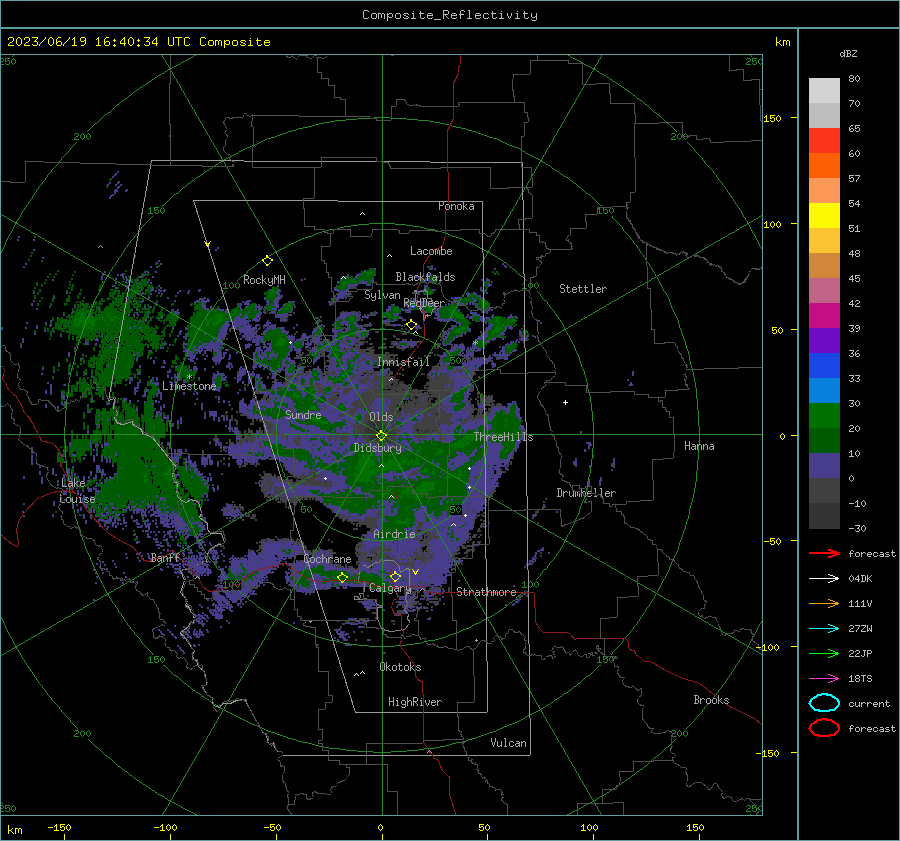Click the Hanna town label
Image resolution: width=900 pixels, height=841 pixels.
699,446
